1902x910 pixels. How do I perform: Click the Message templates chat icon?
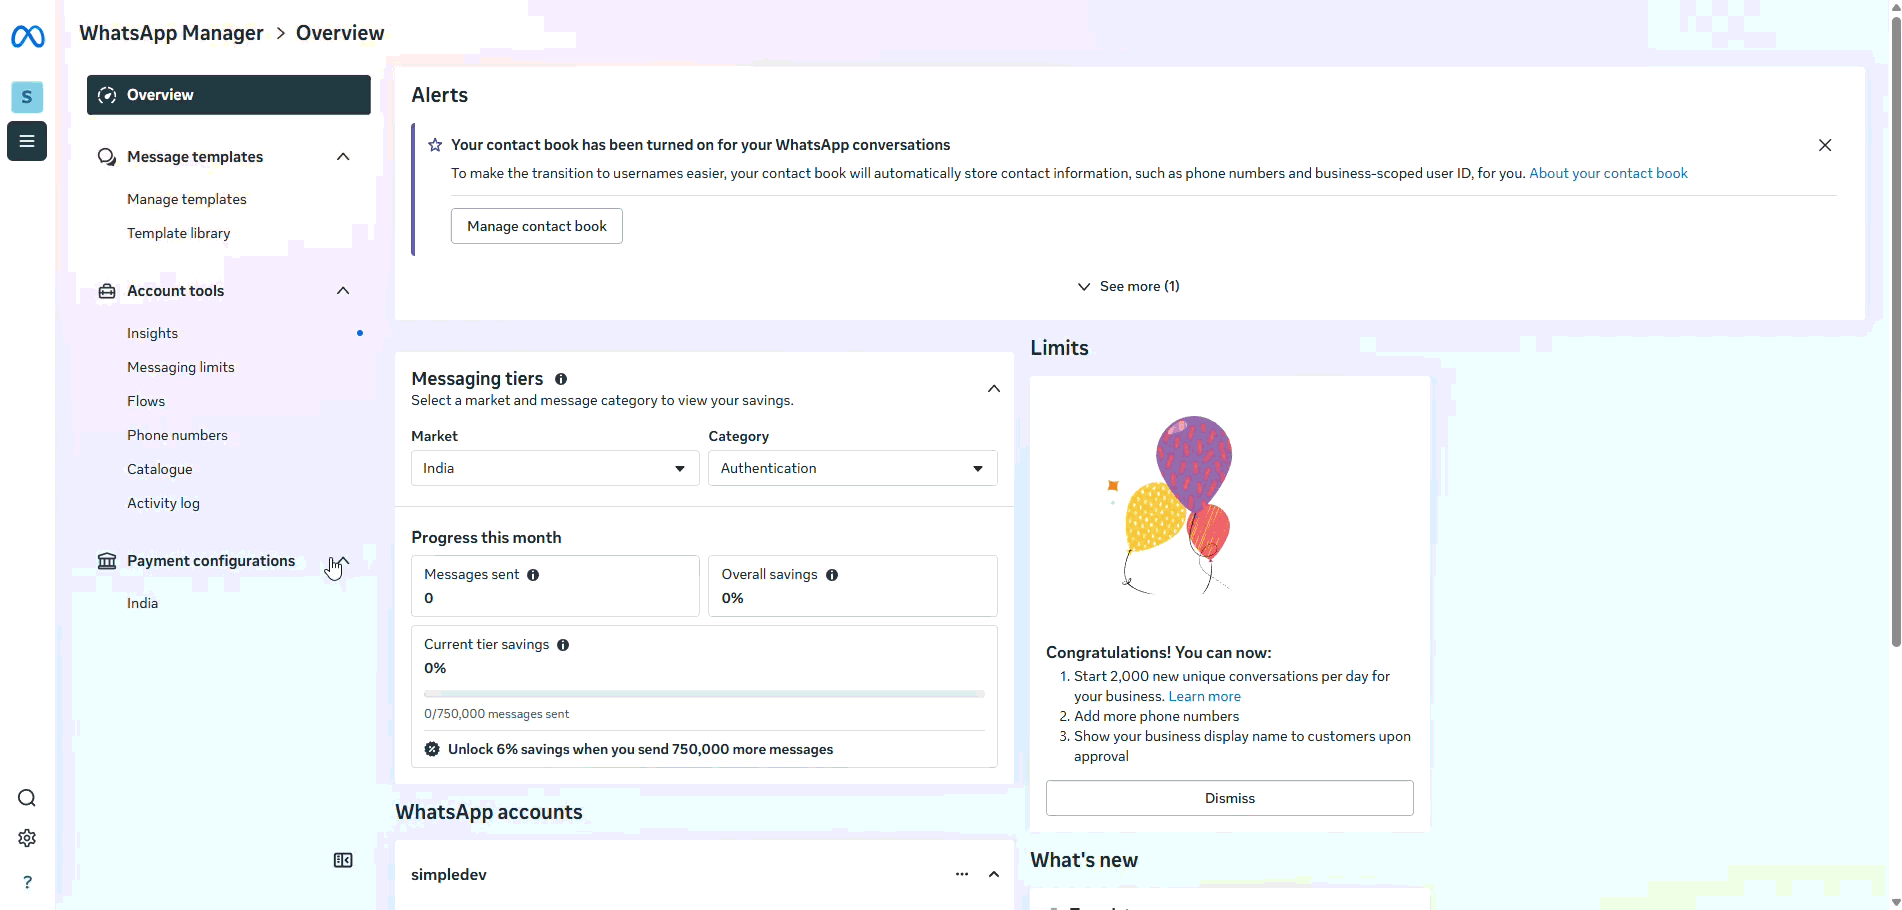click(107, 157)
